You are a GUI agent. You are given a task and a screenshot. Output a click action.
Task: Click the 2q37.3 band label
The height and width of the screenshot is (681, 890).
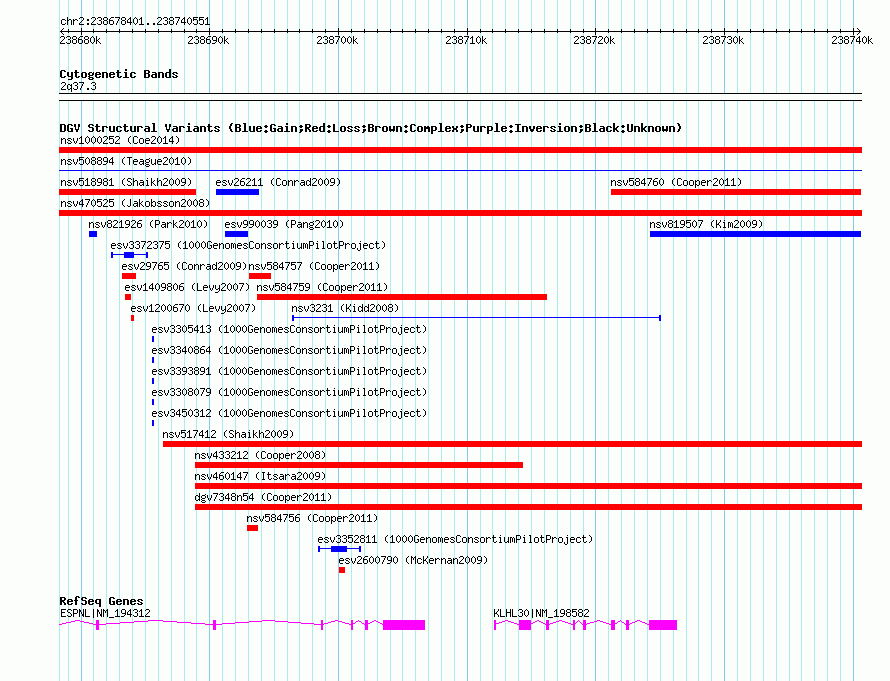coord(78,86)
